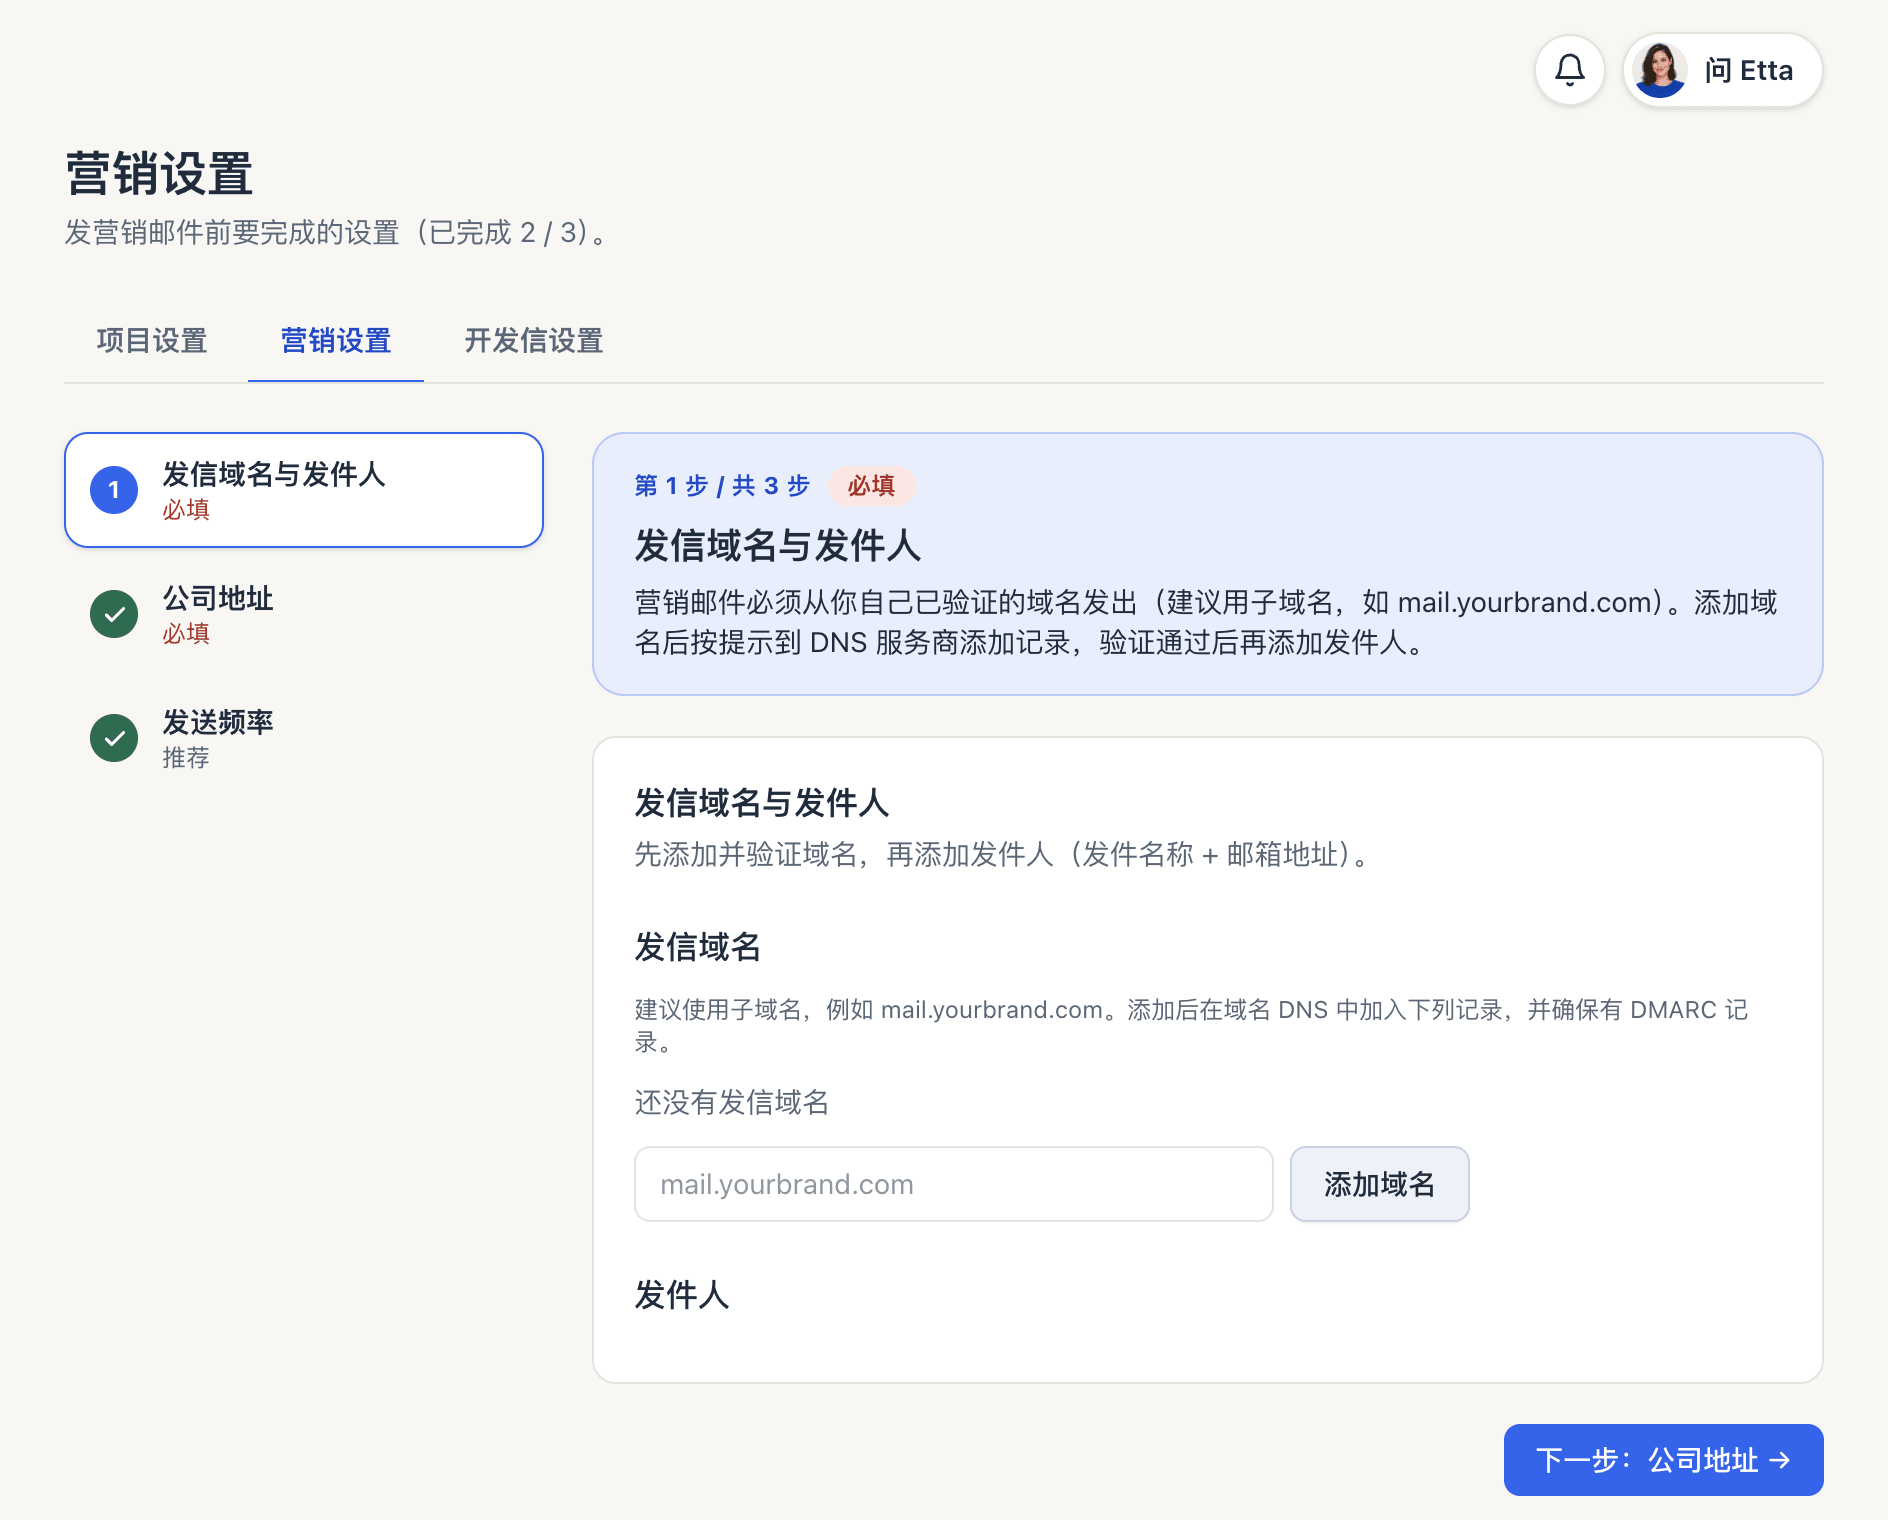Open the notifications bell
The height and width of the screenshot is (1520, 1888).
click(1569, 70)
